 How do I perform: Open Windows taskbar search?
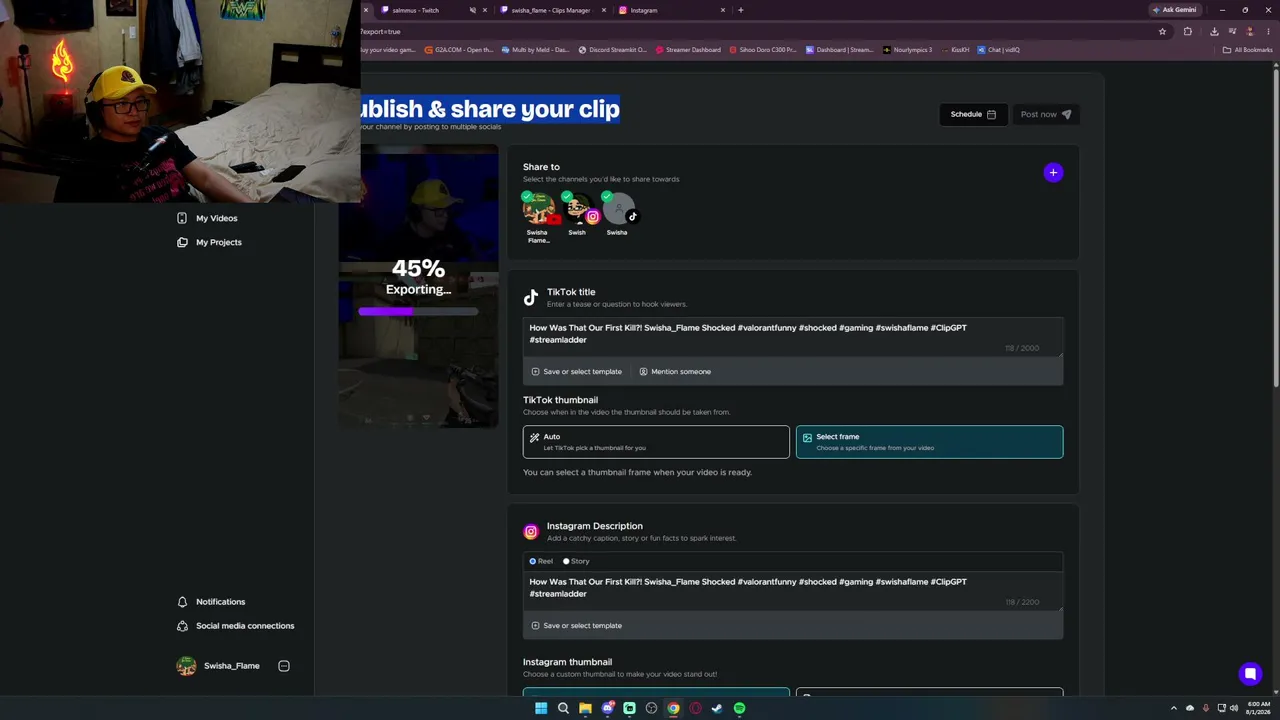click(x=563, y=708)
